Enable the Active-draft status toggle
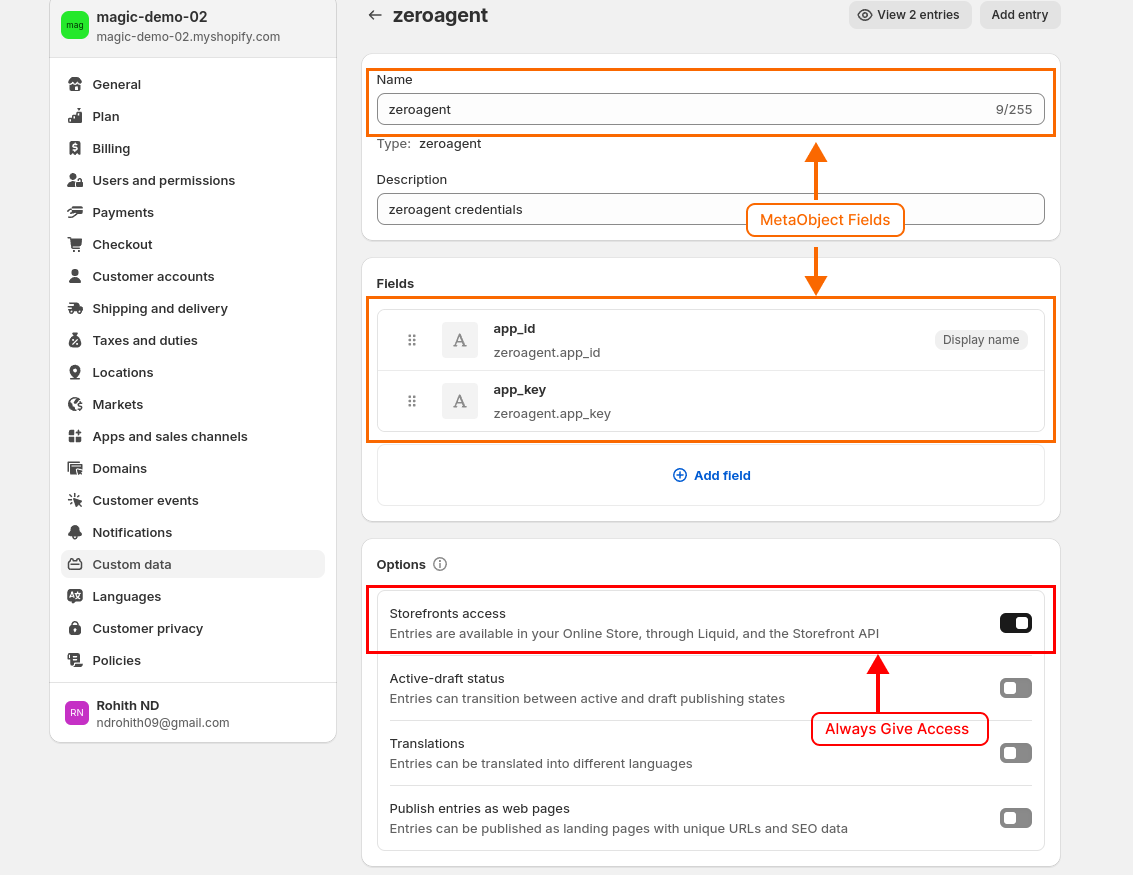This screenshot has height=875, width=1133. (x=1016, y=688)
